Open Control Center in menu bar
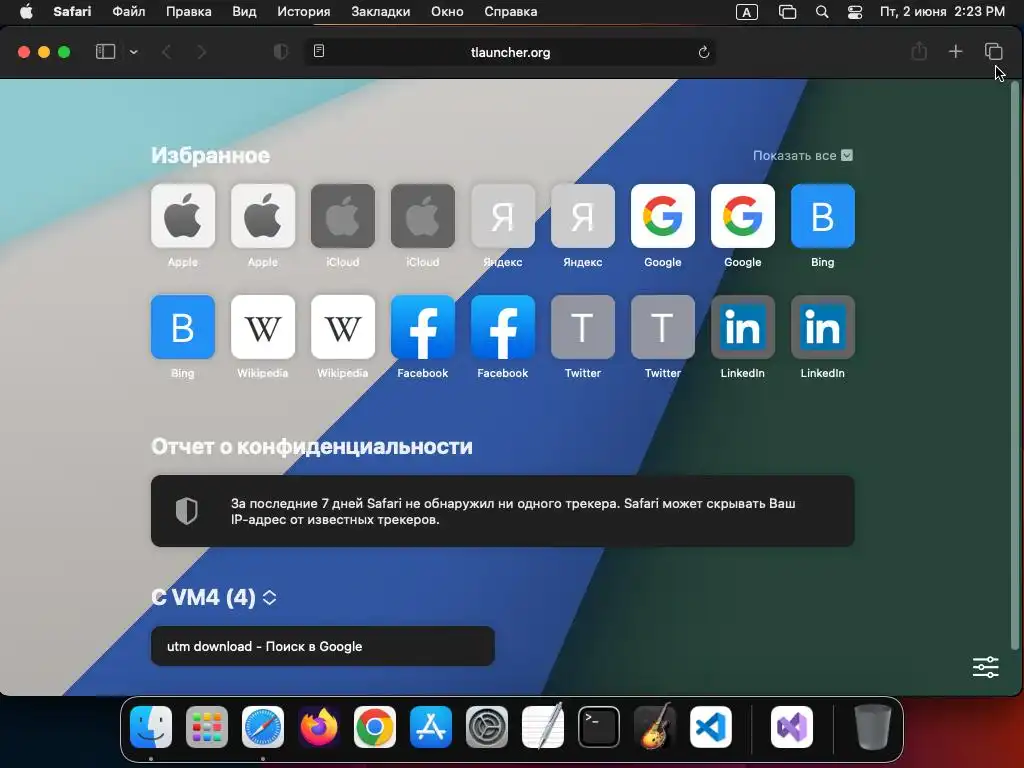This screenshot has width=1024, height=768. click(855, 12)
